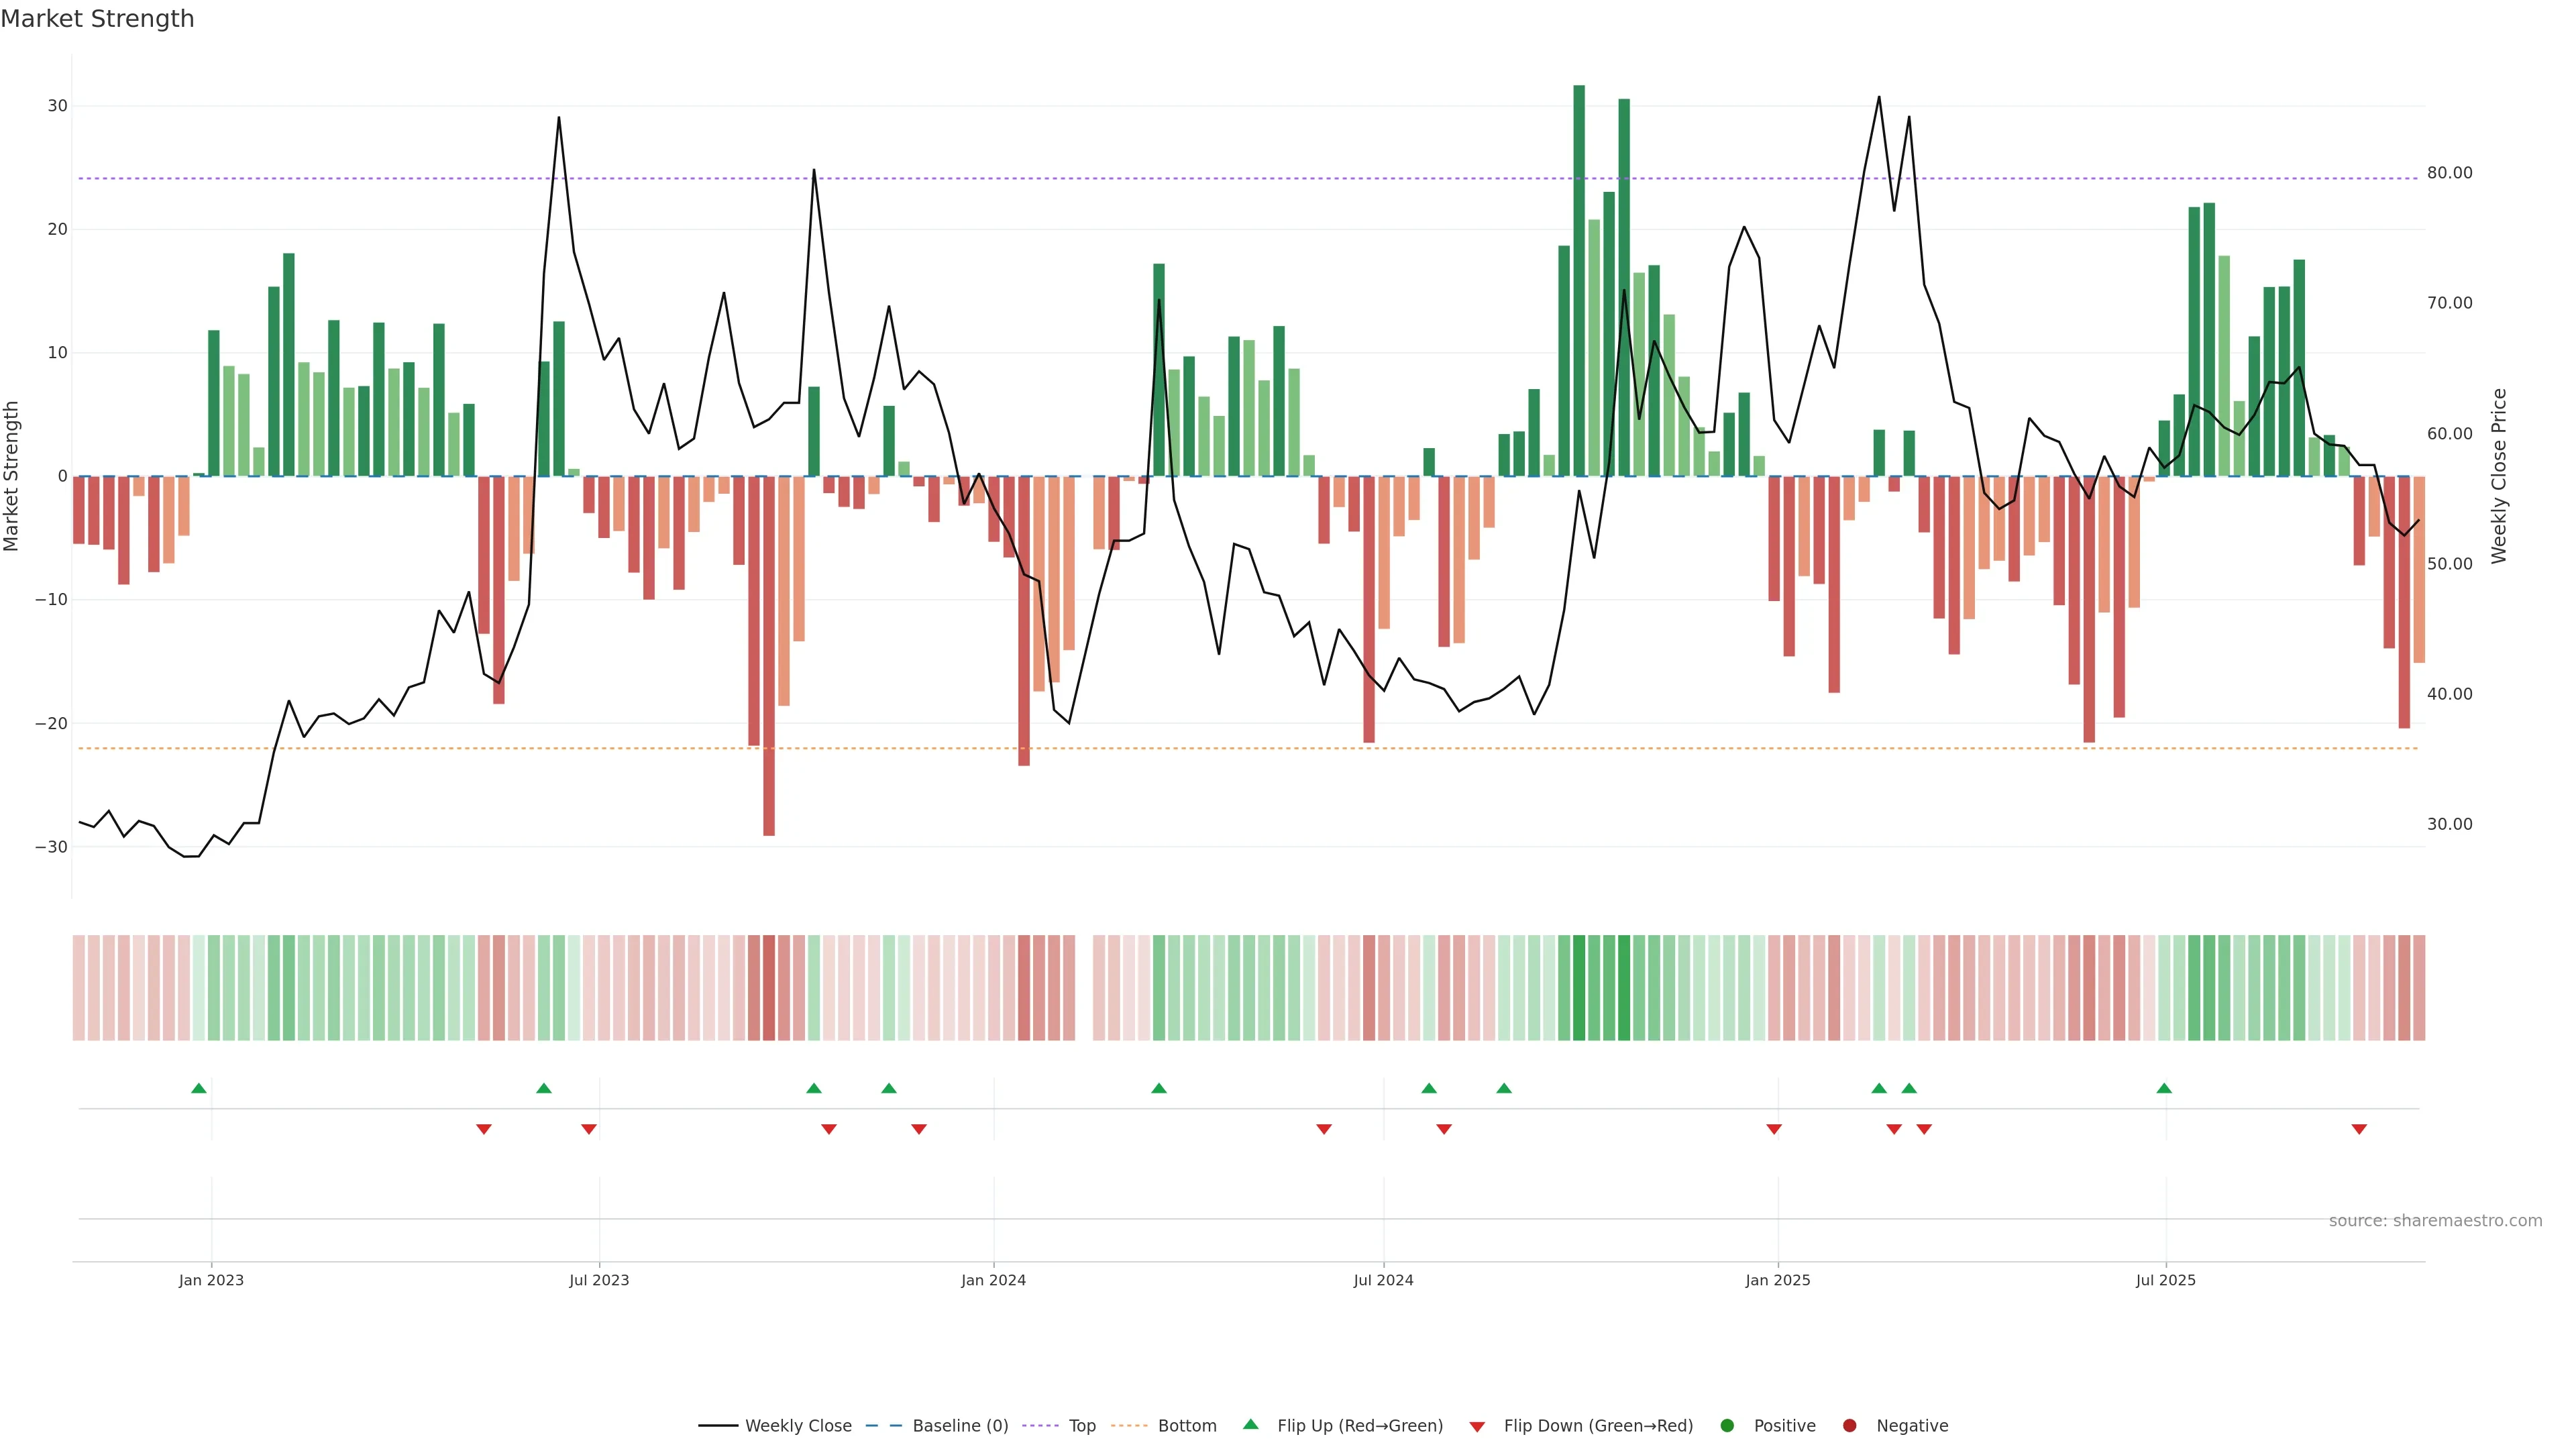Screen dimensions: 2576x1449
Task: Click the green flip-up marker at Jul 2025
Action: (x=2164, y=1088)
